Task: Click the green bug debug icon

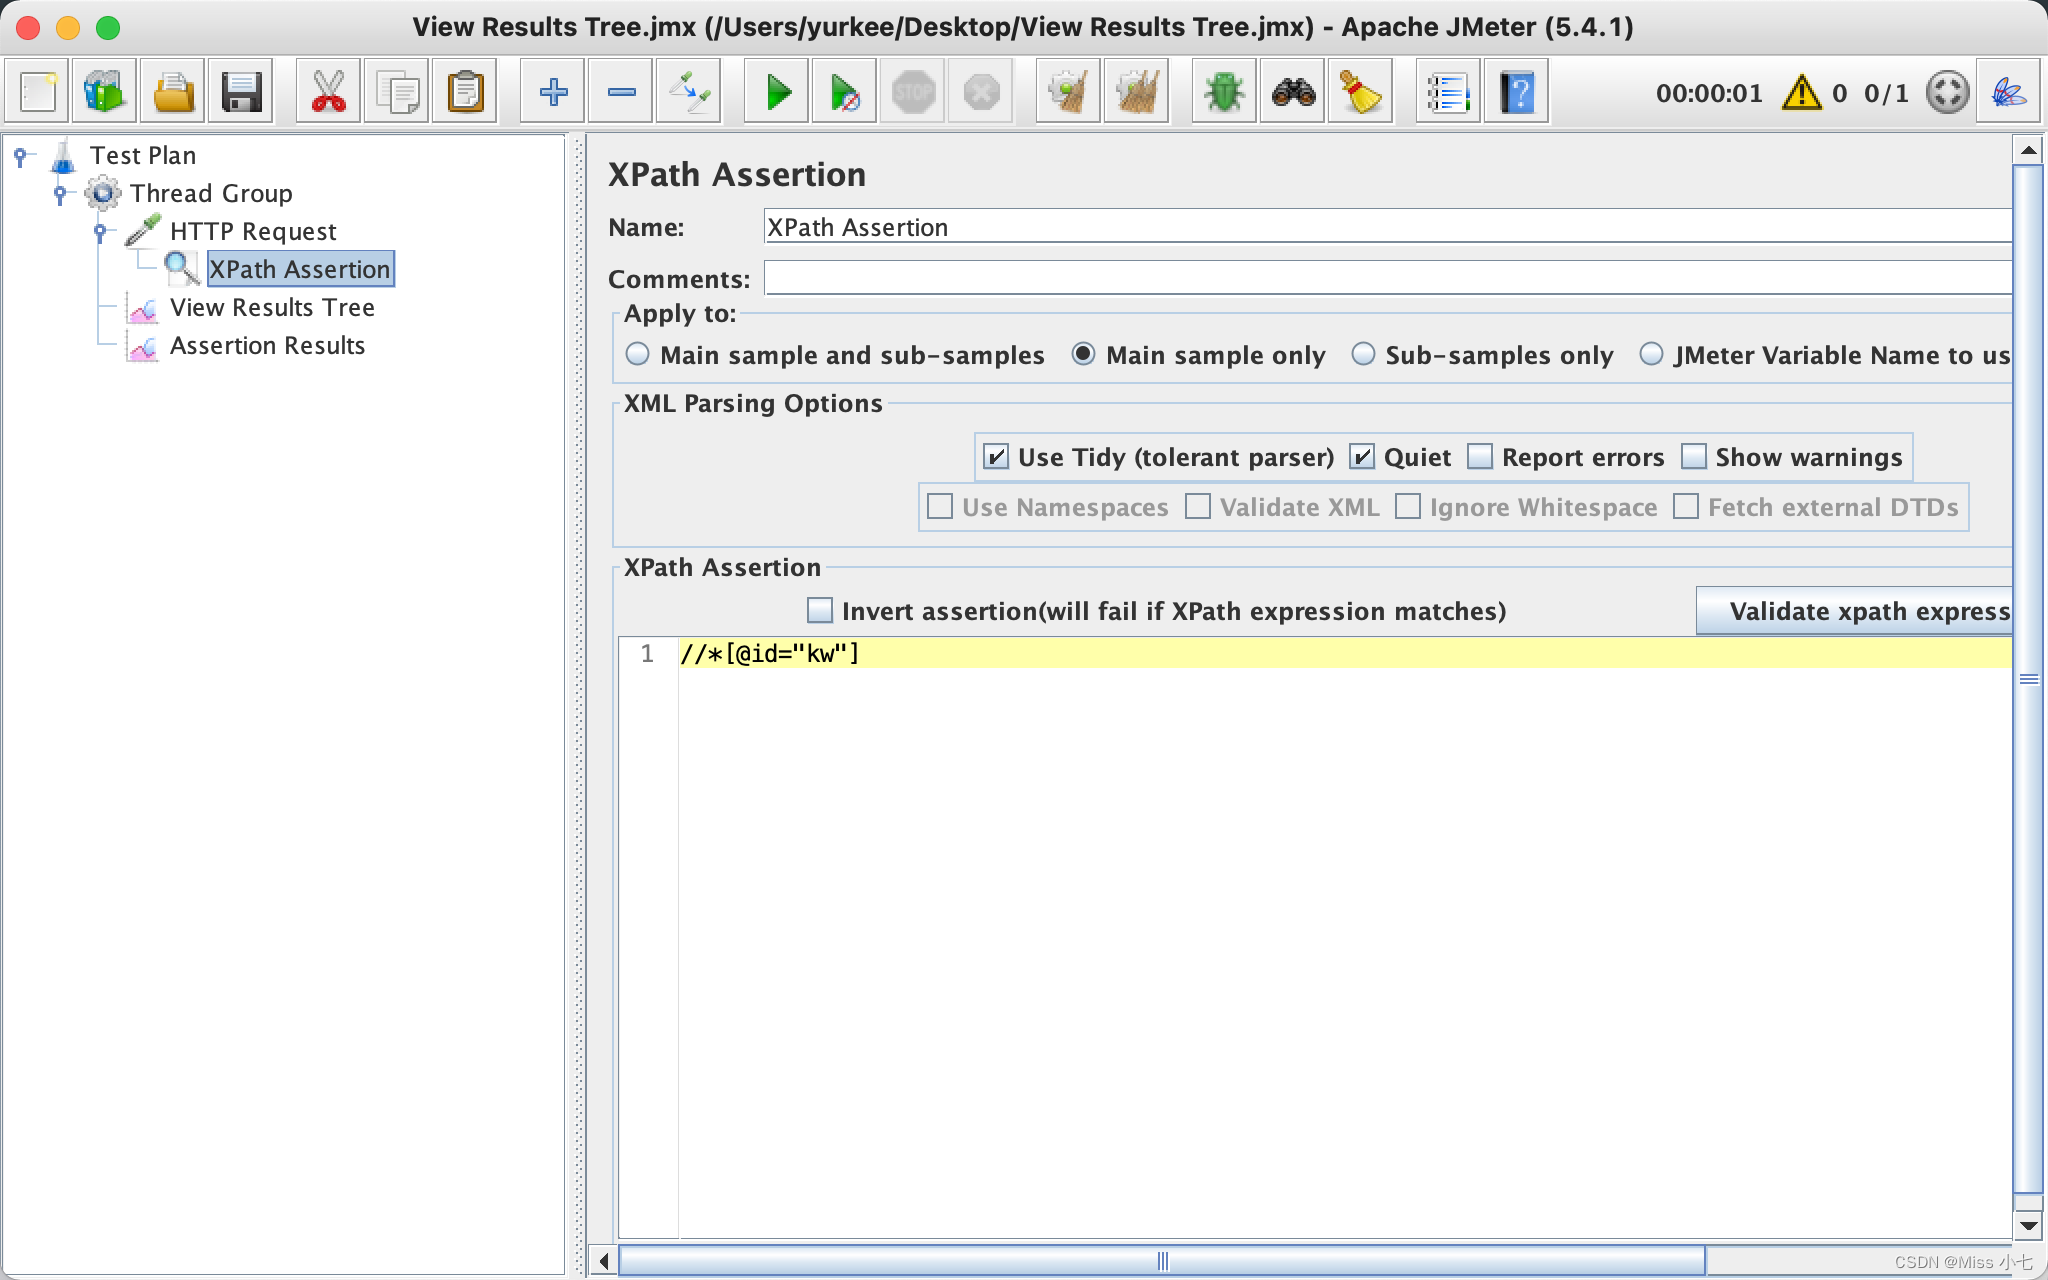Action: tap(1225, 93)
